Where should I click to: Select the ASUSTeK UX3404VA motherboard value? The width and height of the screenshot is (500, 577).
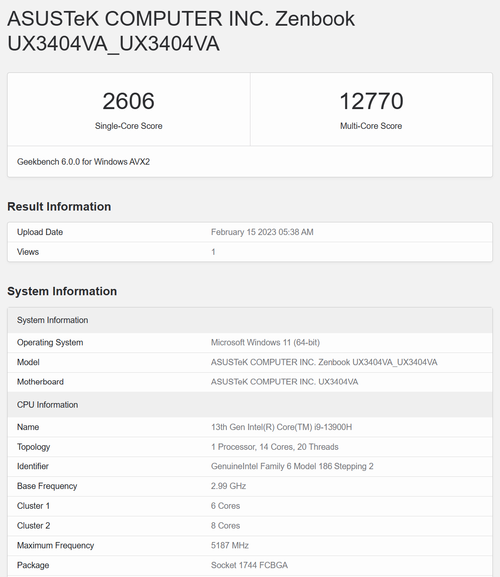pyautogui.click(x=284, y=382)
